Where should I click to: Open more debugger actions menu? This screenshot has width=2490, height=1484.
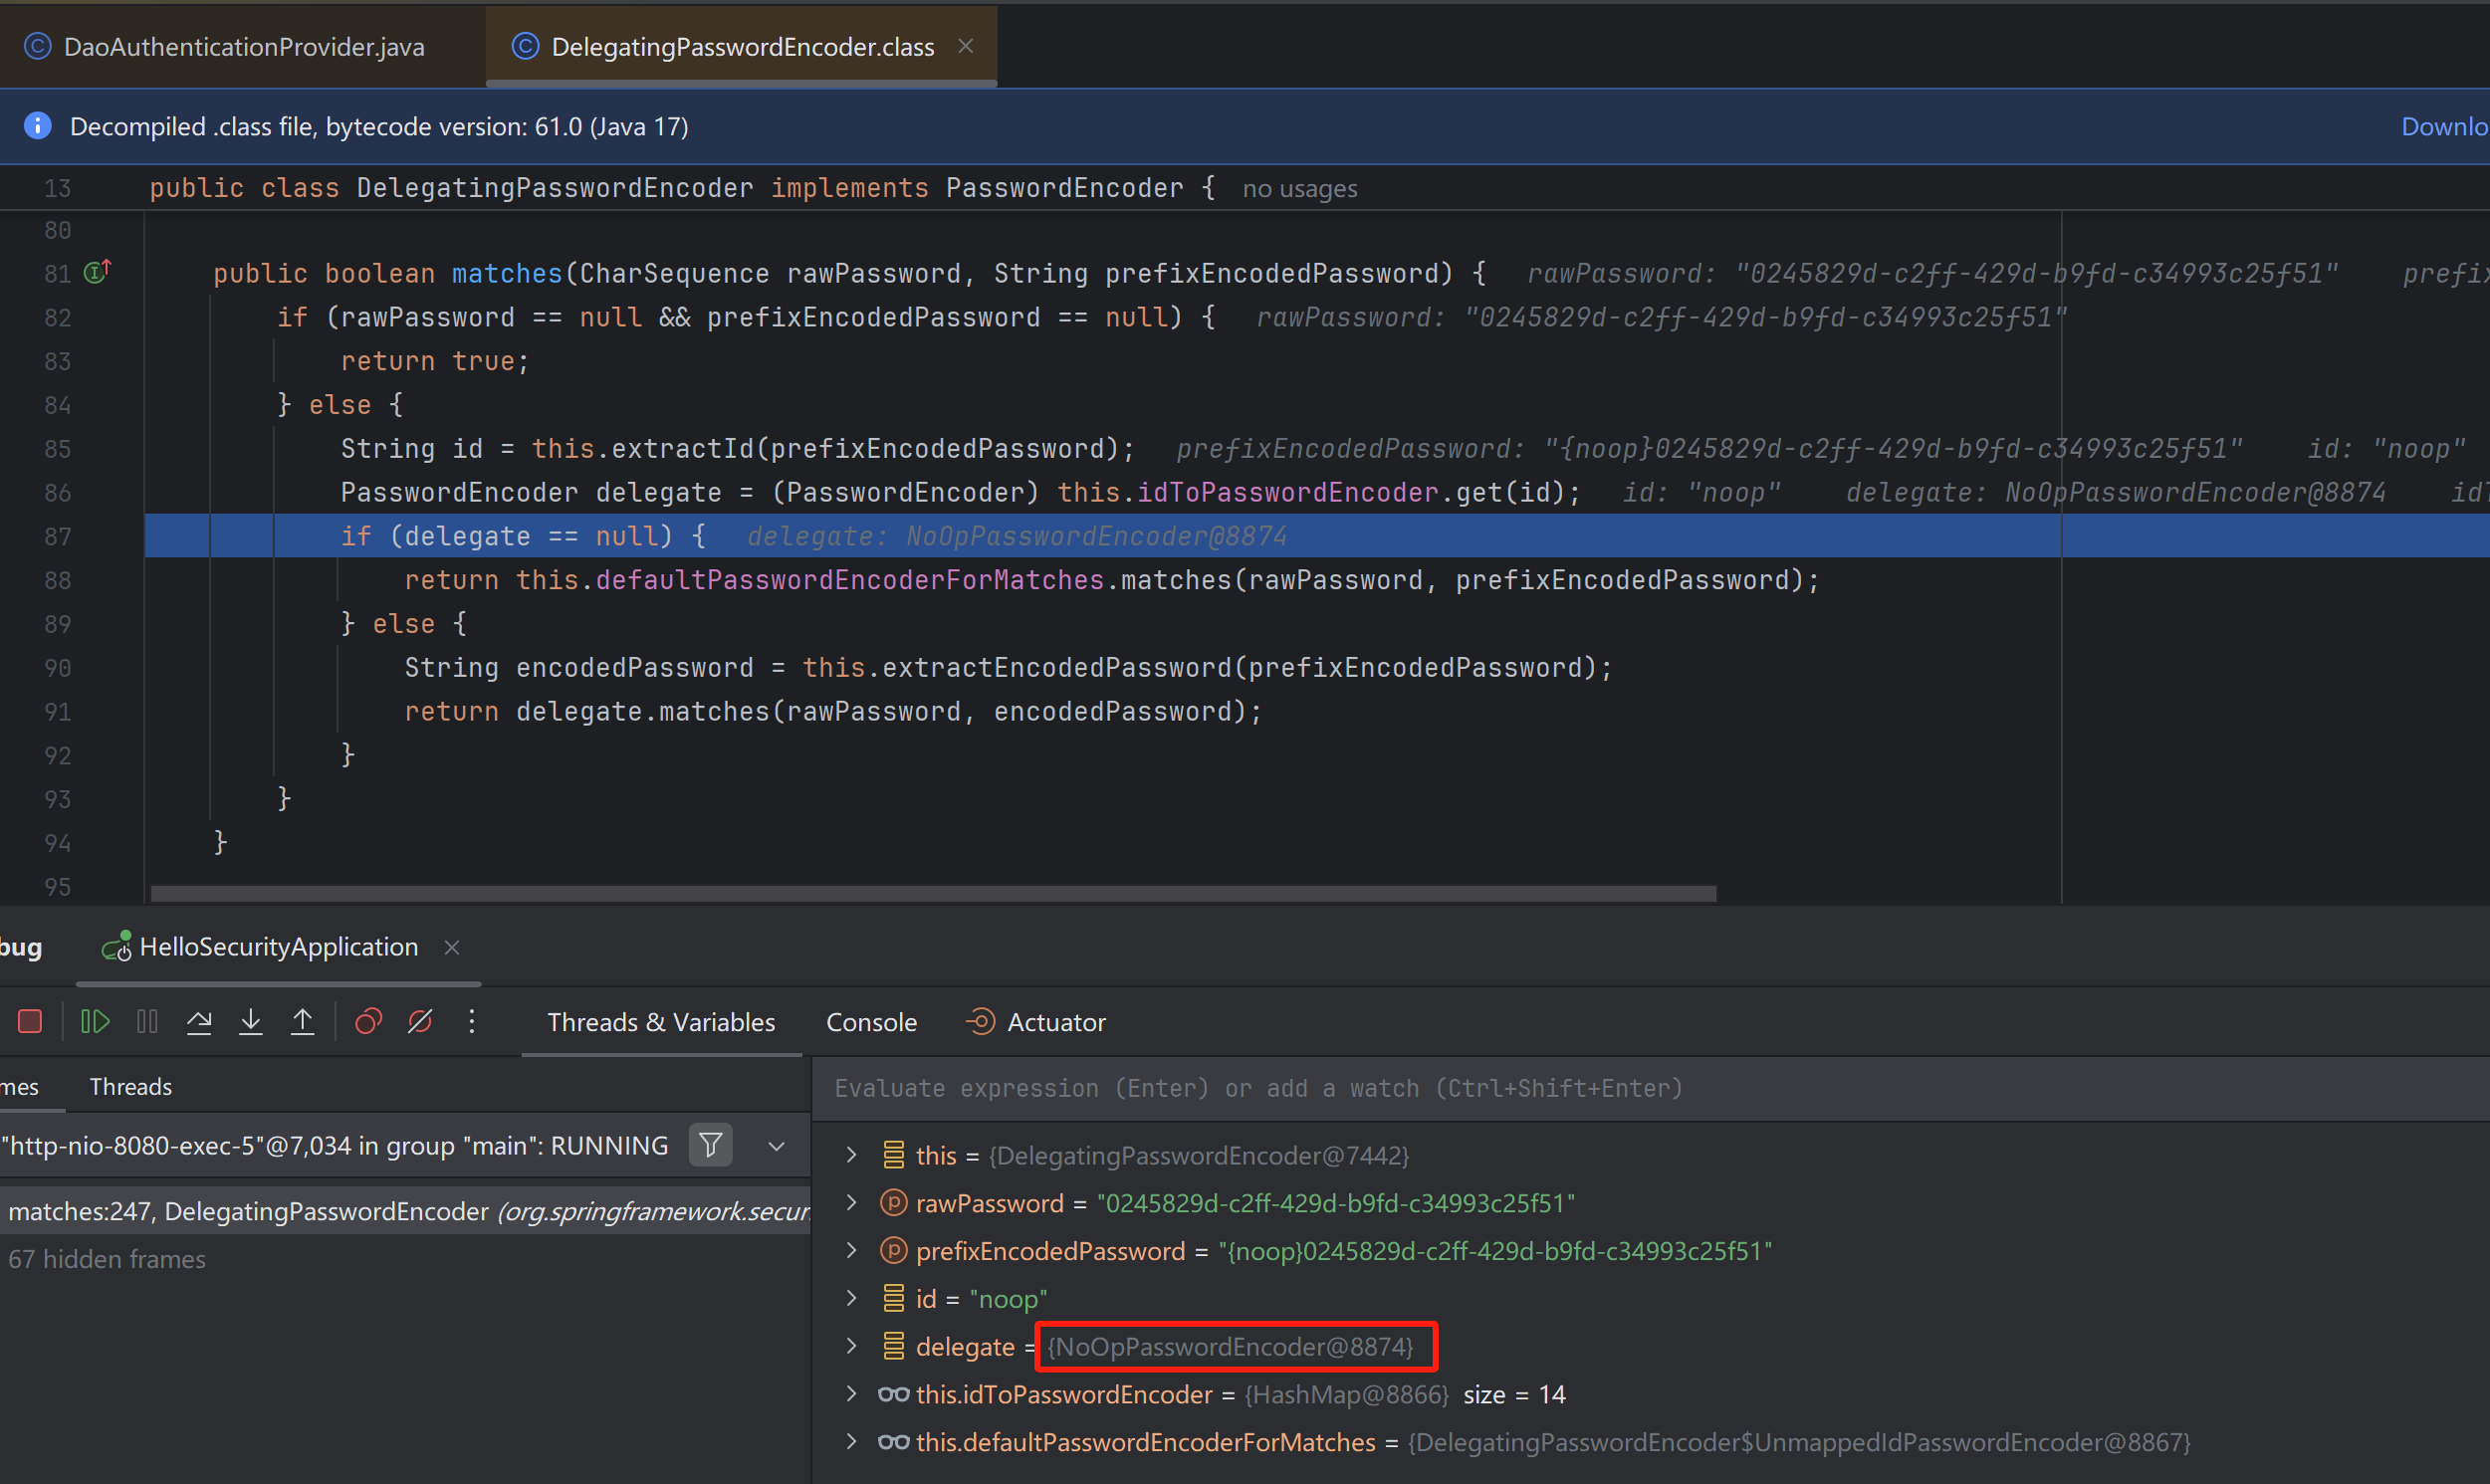click(472, 1021)
